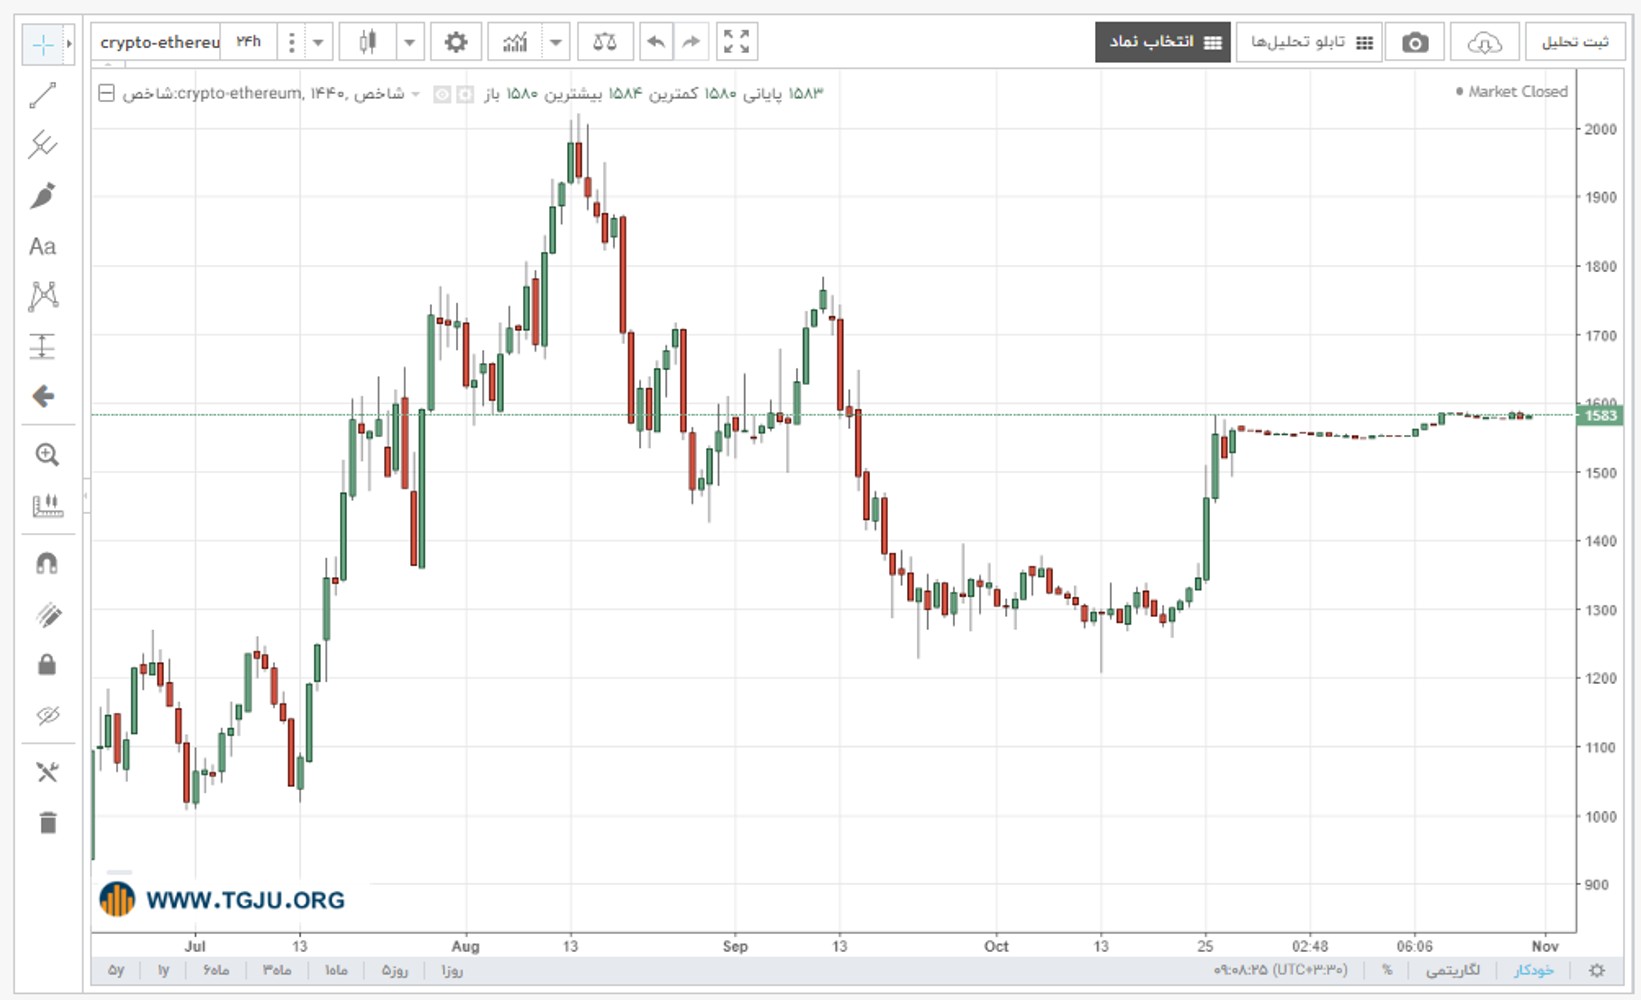Open the show object tree tools icon
Viewport: 1641px width, 1000px height.
(x=47, y=772)
